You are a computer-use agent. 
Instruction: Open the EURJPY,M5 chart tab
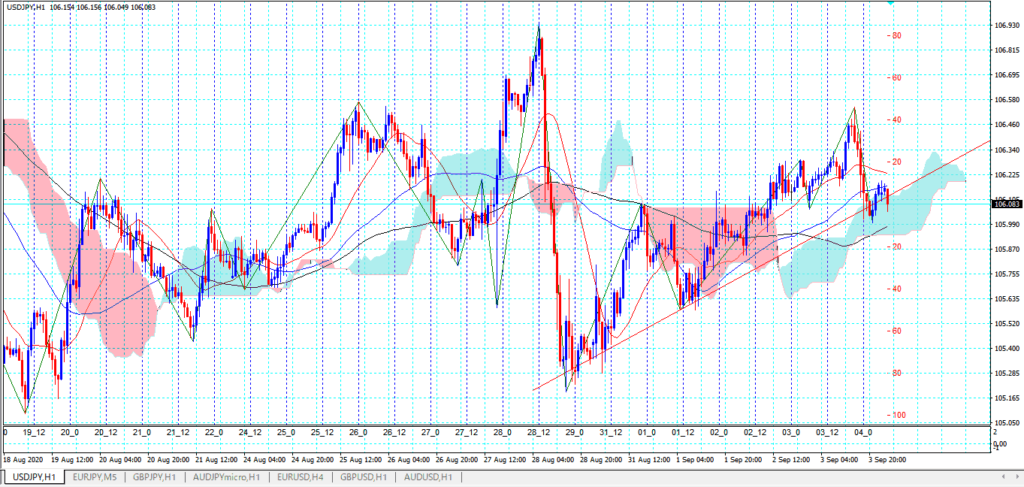click(95, 478)
